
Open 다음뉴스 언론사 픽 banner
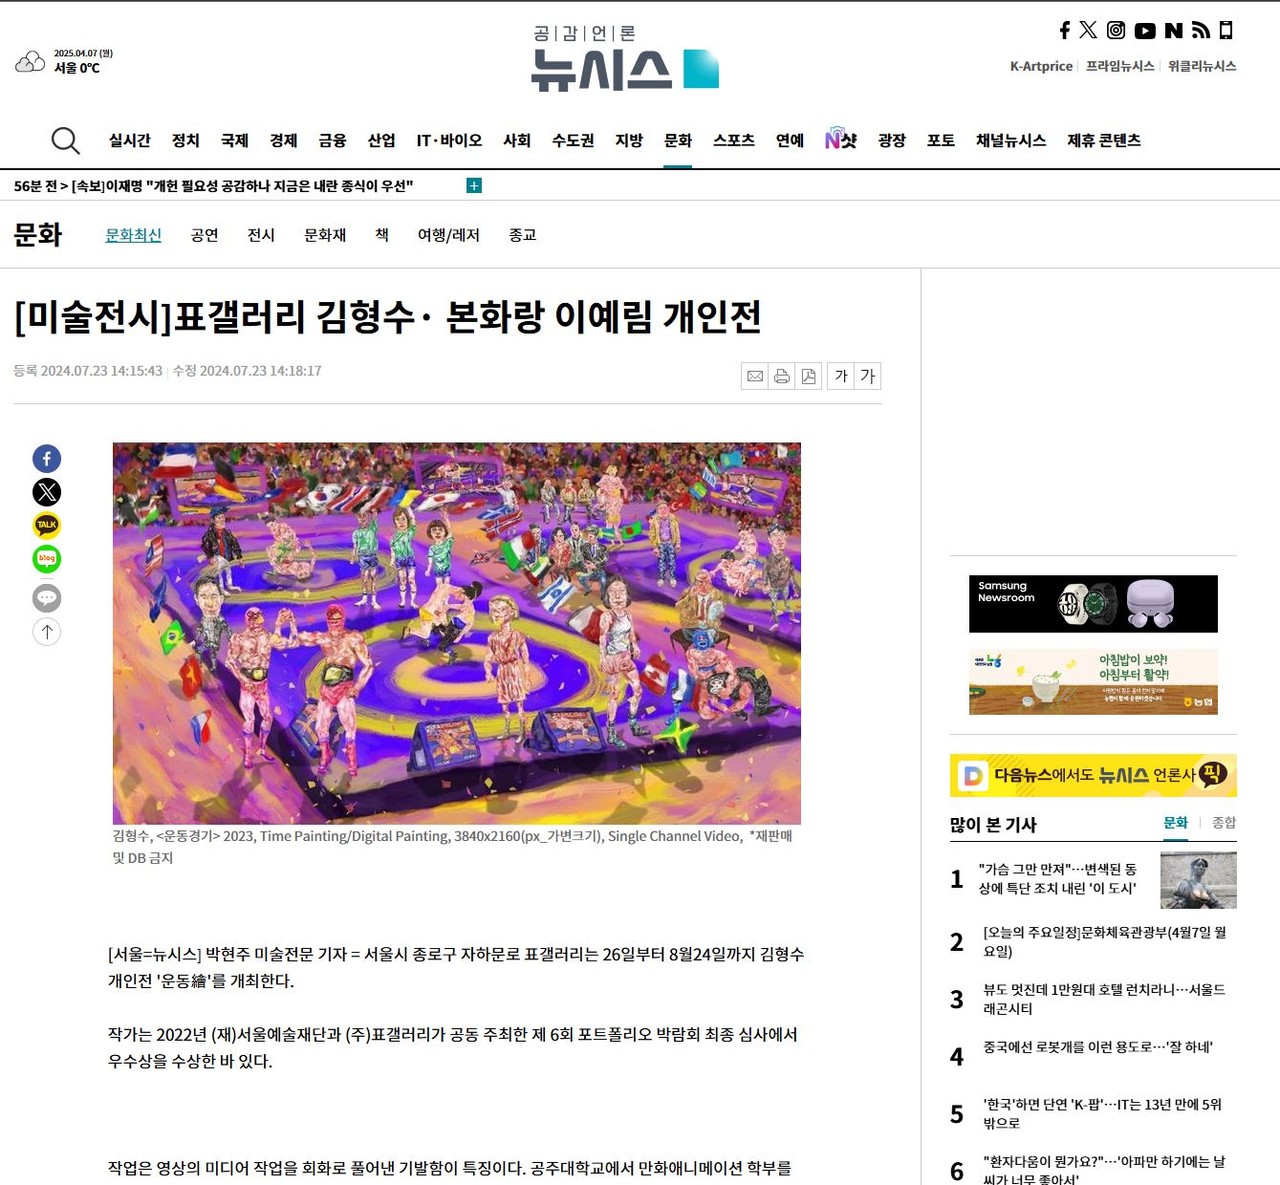point(1093,775)
